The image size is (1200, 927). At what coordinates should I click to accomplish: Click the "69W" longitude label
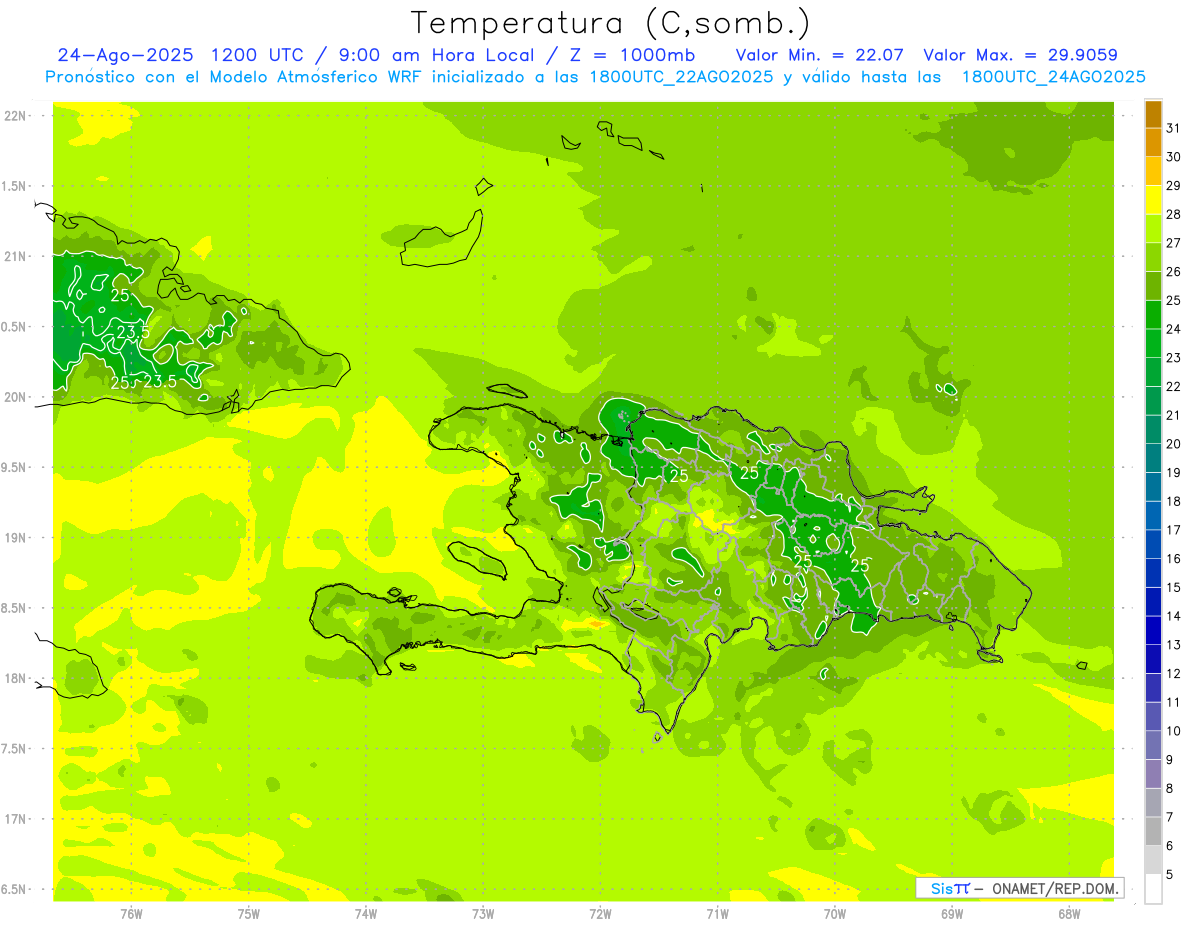click(x=952, y=913)
